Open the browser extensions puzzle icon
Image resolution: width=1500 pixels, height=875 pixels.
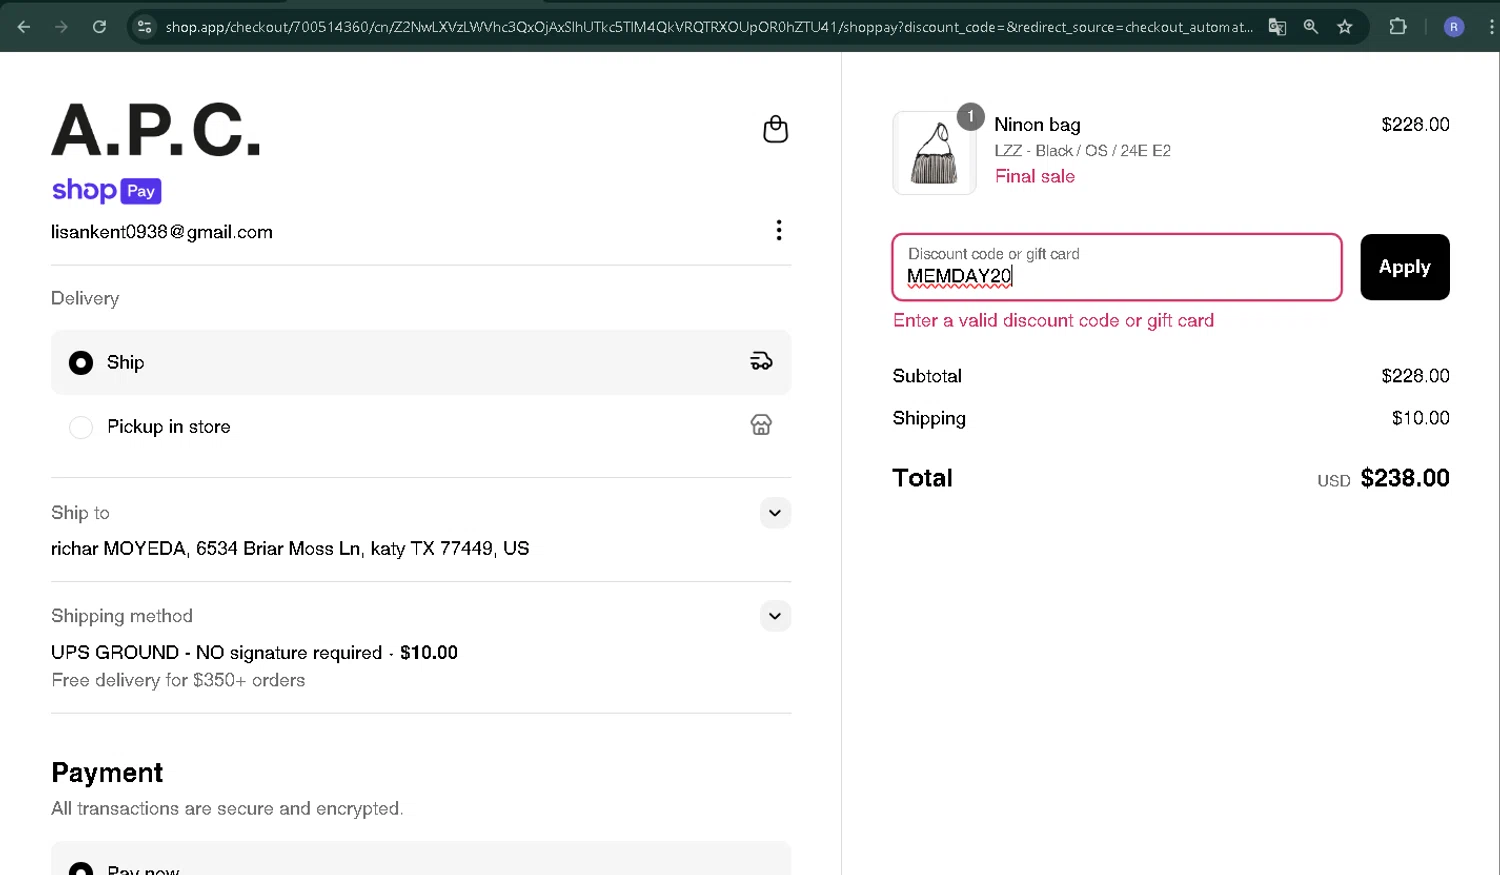click(x=1398, y=27)
